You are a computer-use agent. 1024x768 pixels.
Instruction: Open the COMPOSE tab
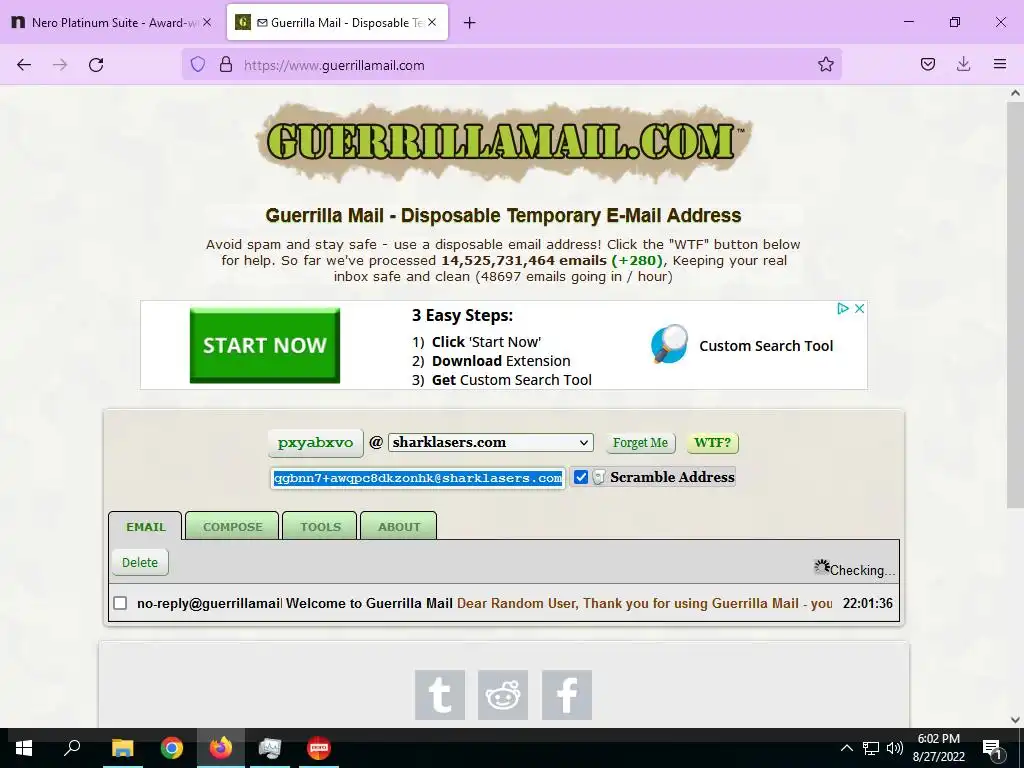pyautogui.click(x=232, y=526)
